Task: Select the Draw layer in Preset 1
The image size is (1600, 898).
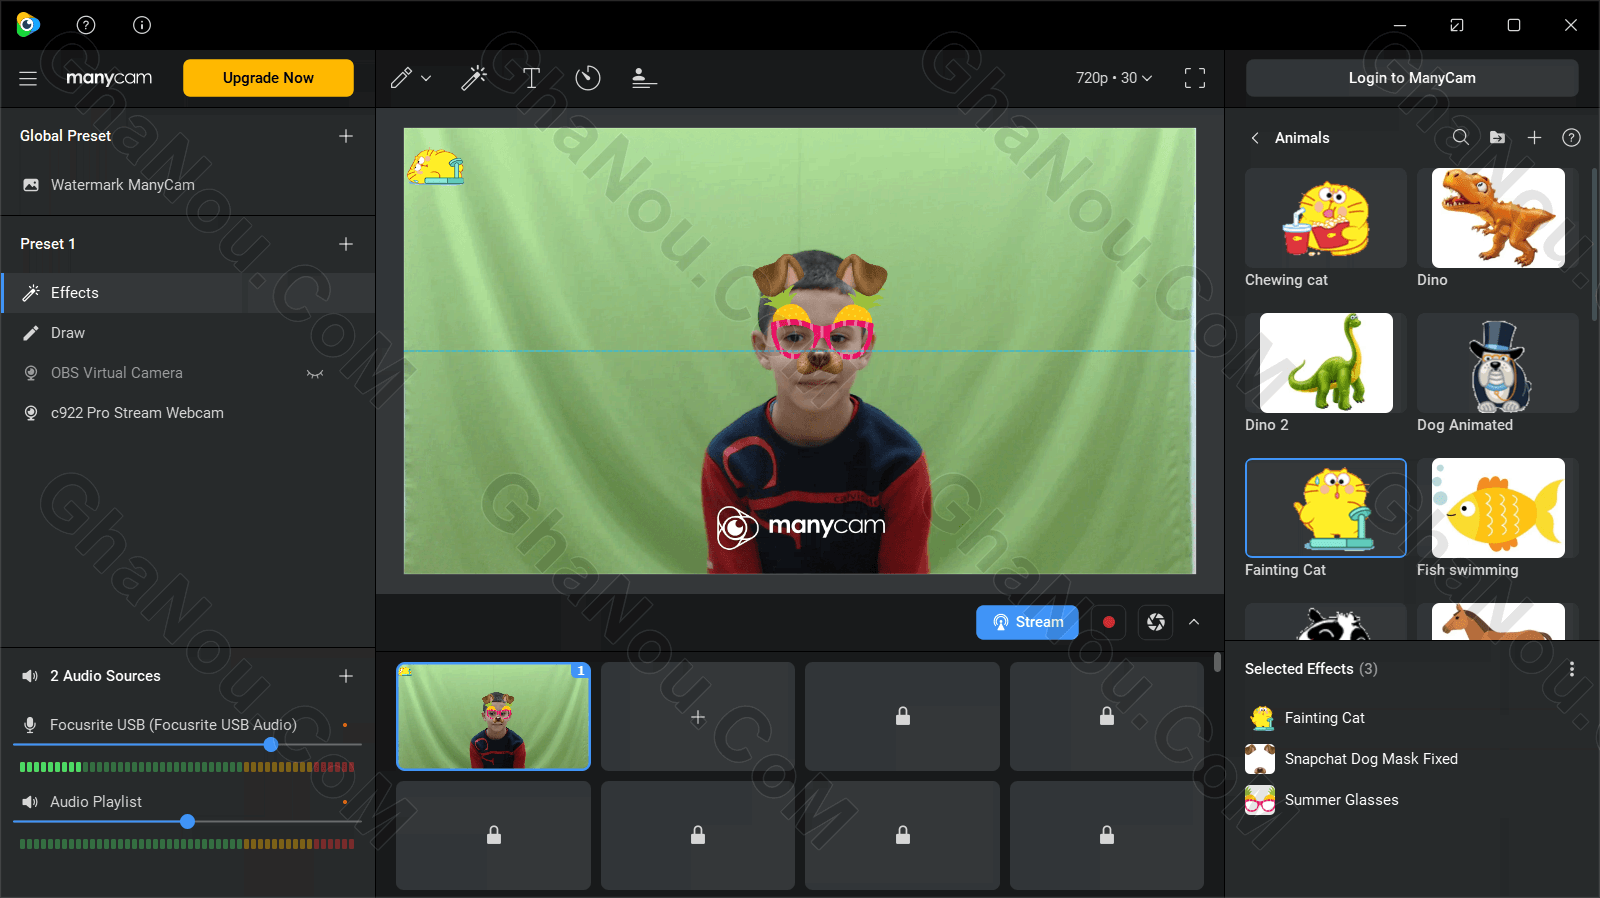Action: point(188,333)
